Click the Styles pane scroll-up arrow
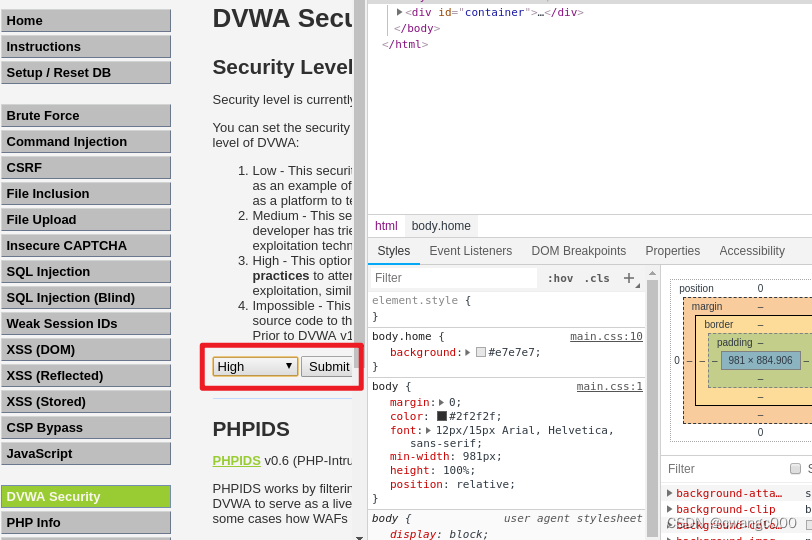The width and height of the screenshot is (812, 540). [652, 273]
